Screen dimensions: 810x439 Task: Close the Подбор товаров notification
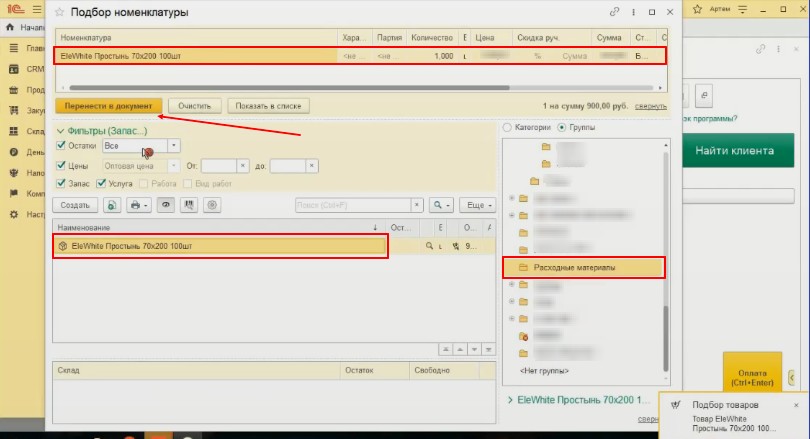tap(796, 405)
